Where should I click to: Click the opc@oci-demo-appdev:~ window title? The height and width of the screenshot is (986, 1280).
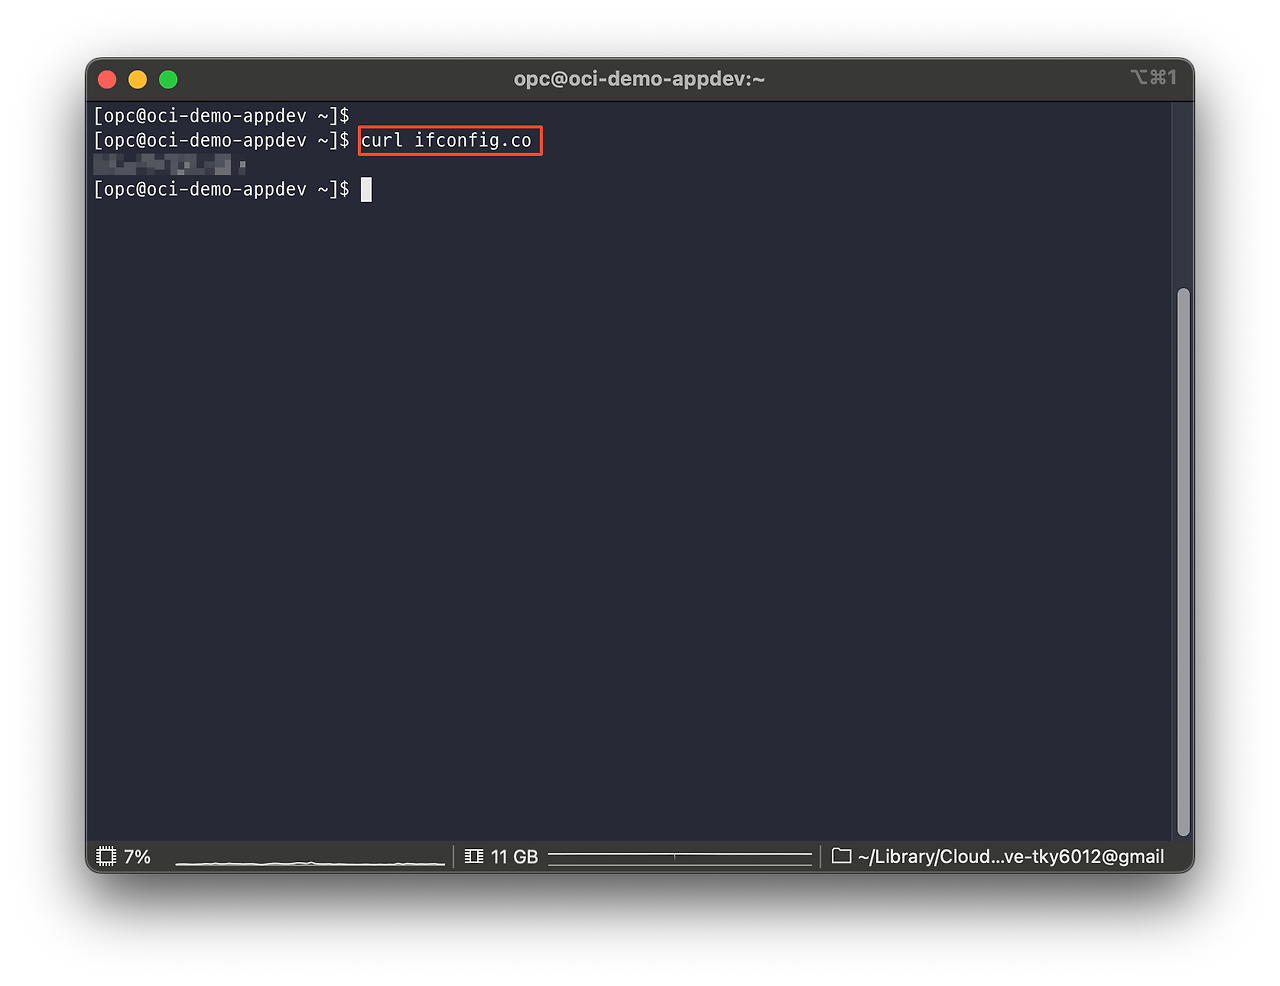[639, 79]
